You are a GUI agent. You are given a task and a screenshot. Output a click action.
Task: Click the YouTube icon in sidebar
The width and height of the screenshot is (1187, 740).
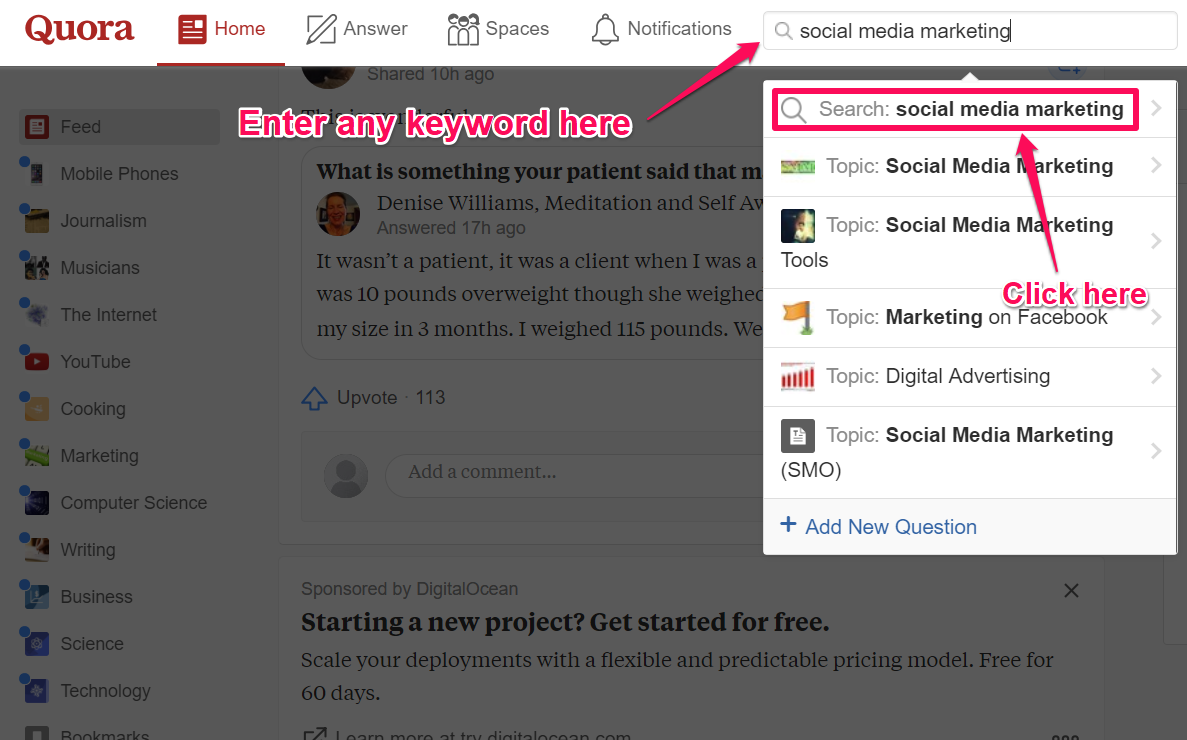pyautogui.click(x=36, y=362)
